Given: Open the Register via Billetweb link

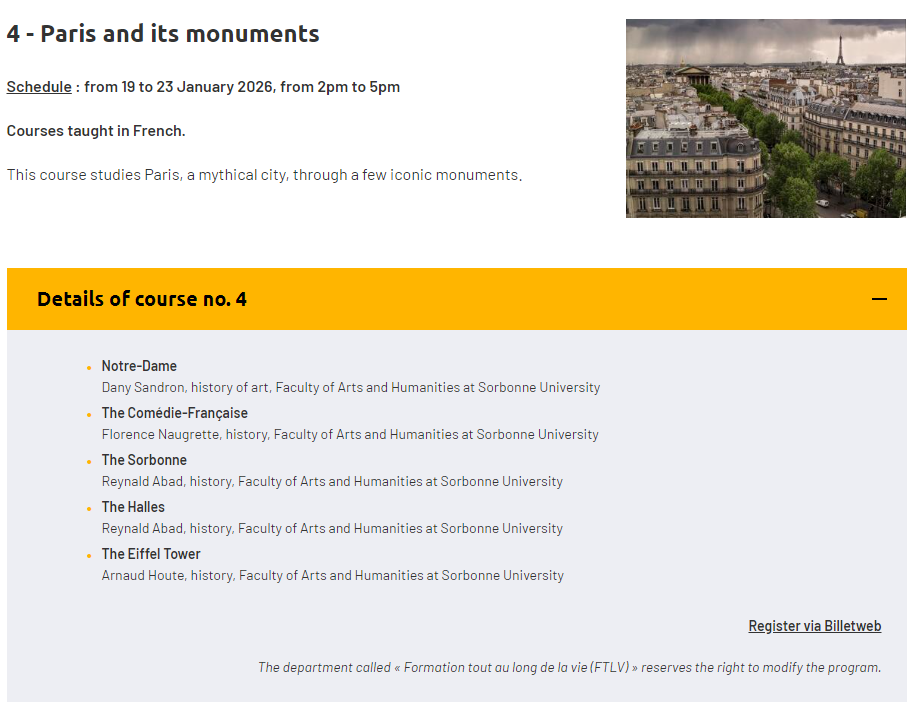Looking at the screenshot, I should [x=814, y=626].
